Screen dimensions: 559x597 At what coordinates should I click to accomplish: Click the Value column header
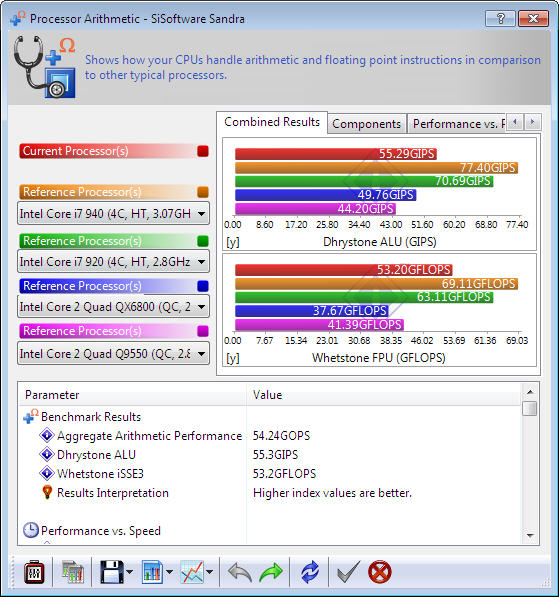click(383, 395)
